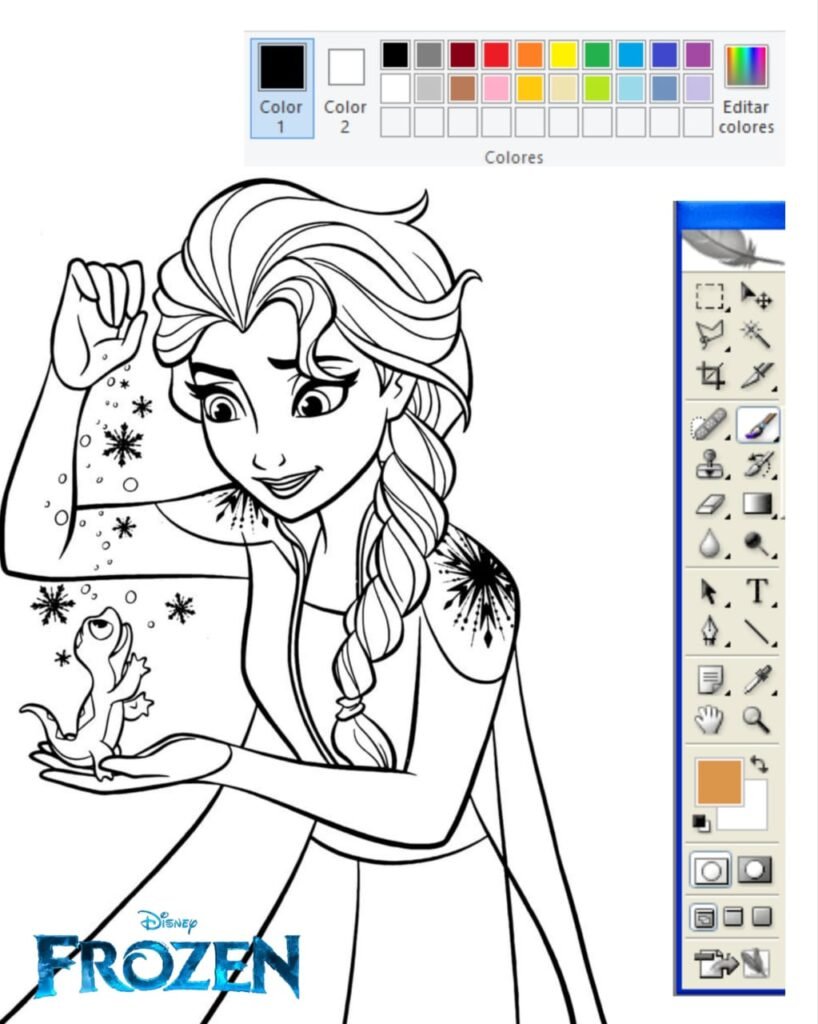Choose full screen mode with menu bar
818x1024 pixels.
(x=733, y=917)
